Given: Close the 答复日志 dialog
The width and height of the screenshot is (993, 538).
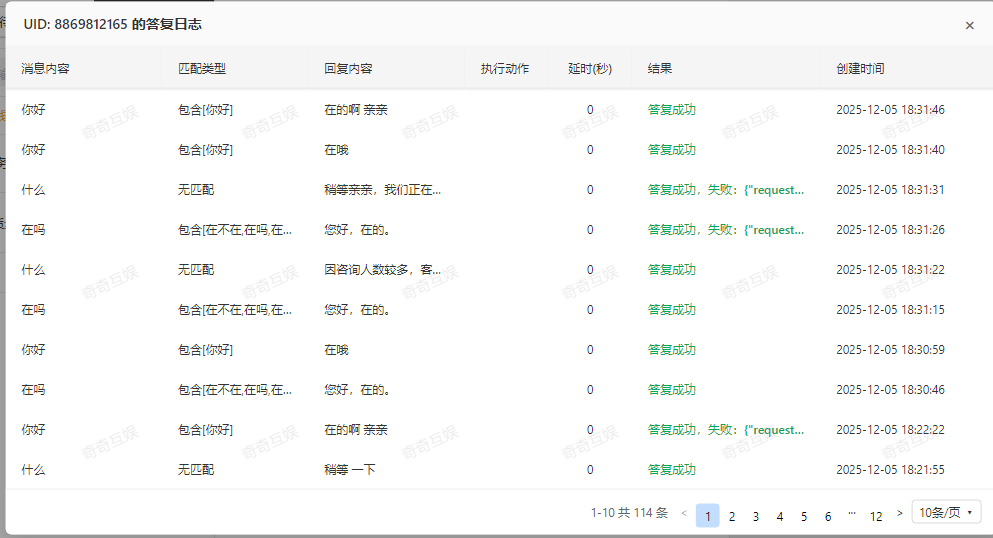Looking at the screenshot, I should pos(969,26).
